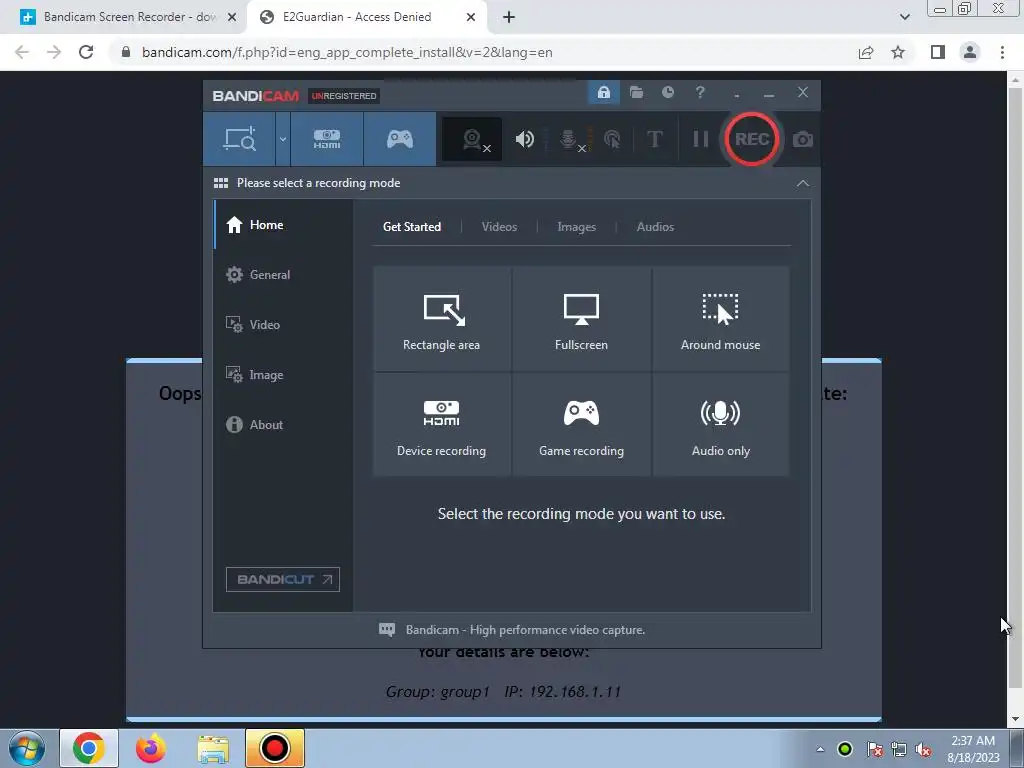Click Chrome icon on taskbar
The height and width of the screenshot is (768, 1024).
click(89, 748)
